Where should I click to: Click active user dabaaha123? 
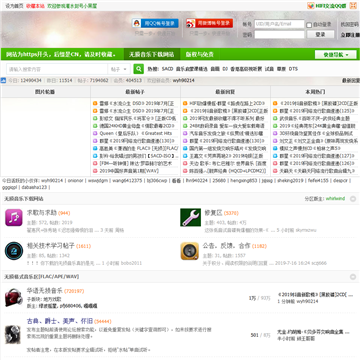(x=34, y=187)
